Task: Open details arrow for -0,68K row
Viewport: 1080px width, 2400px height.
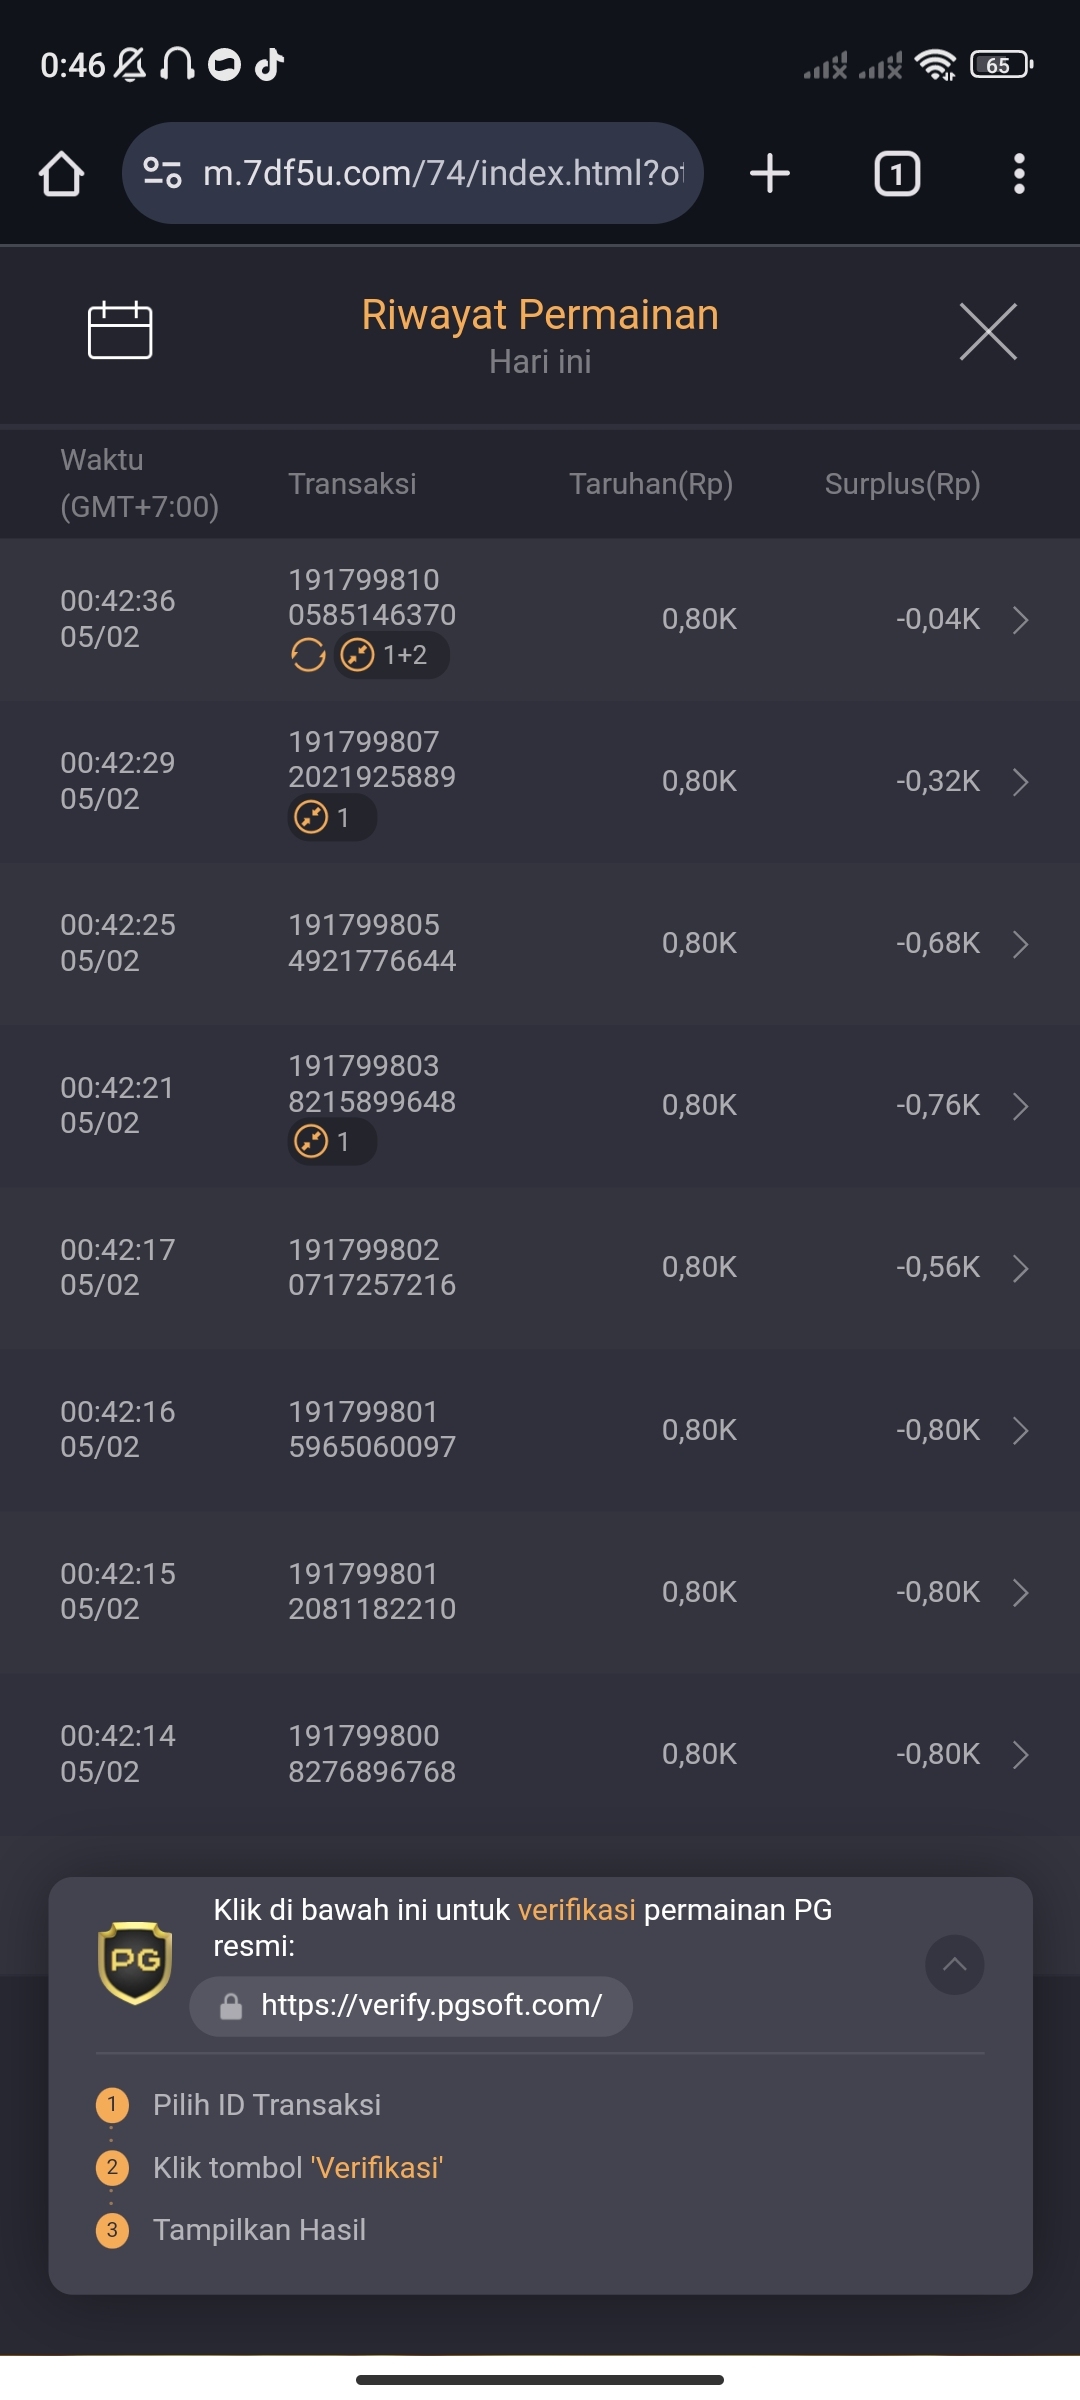Action: (x=1020, y=944)
